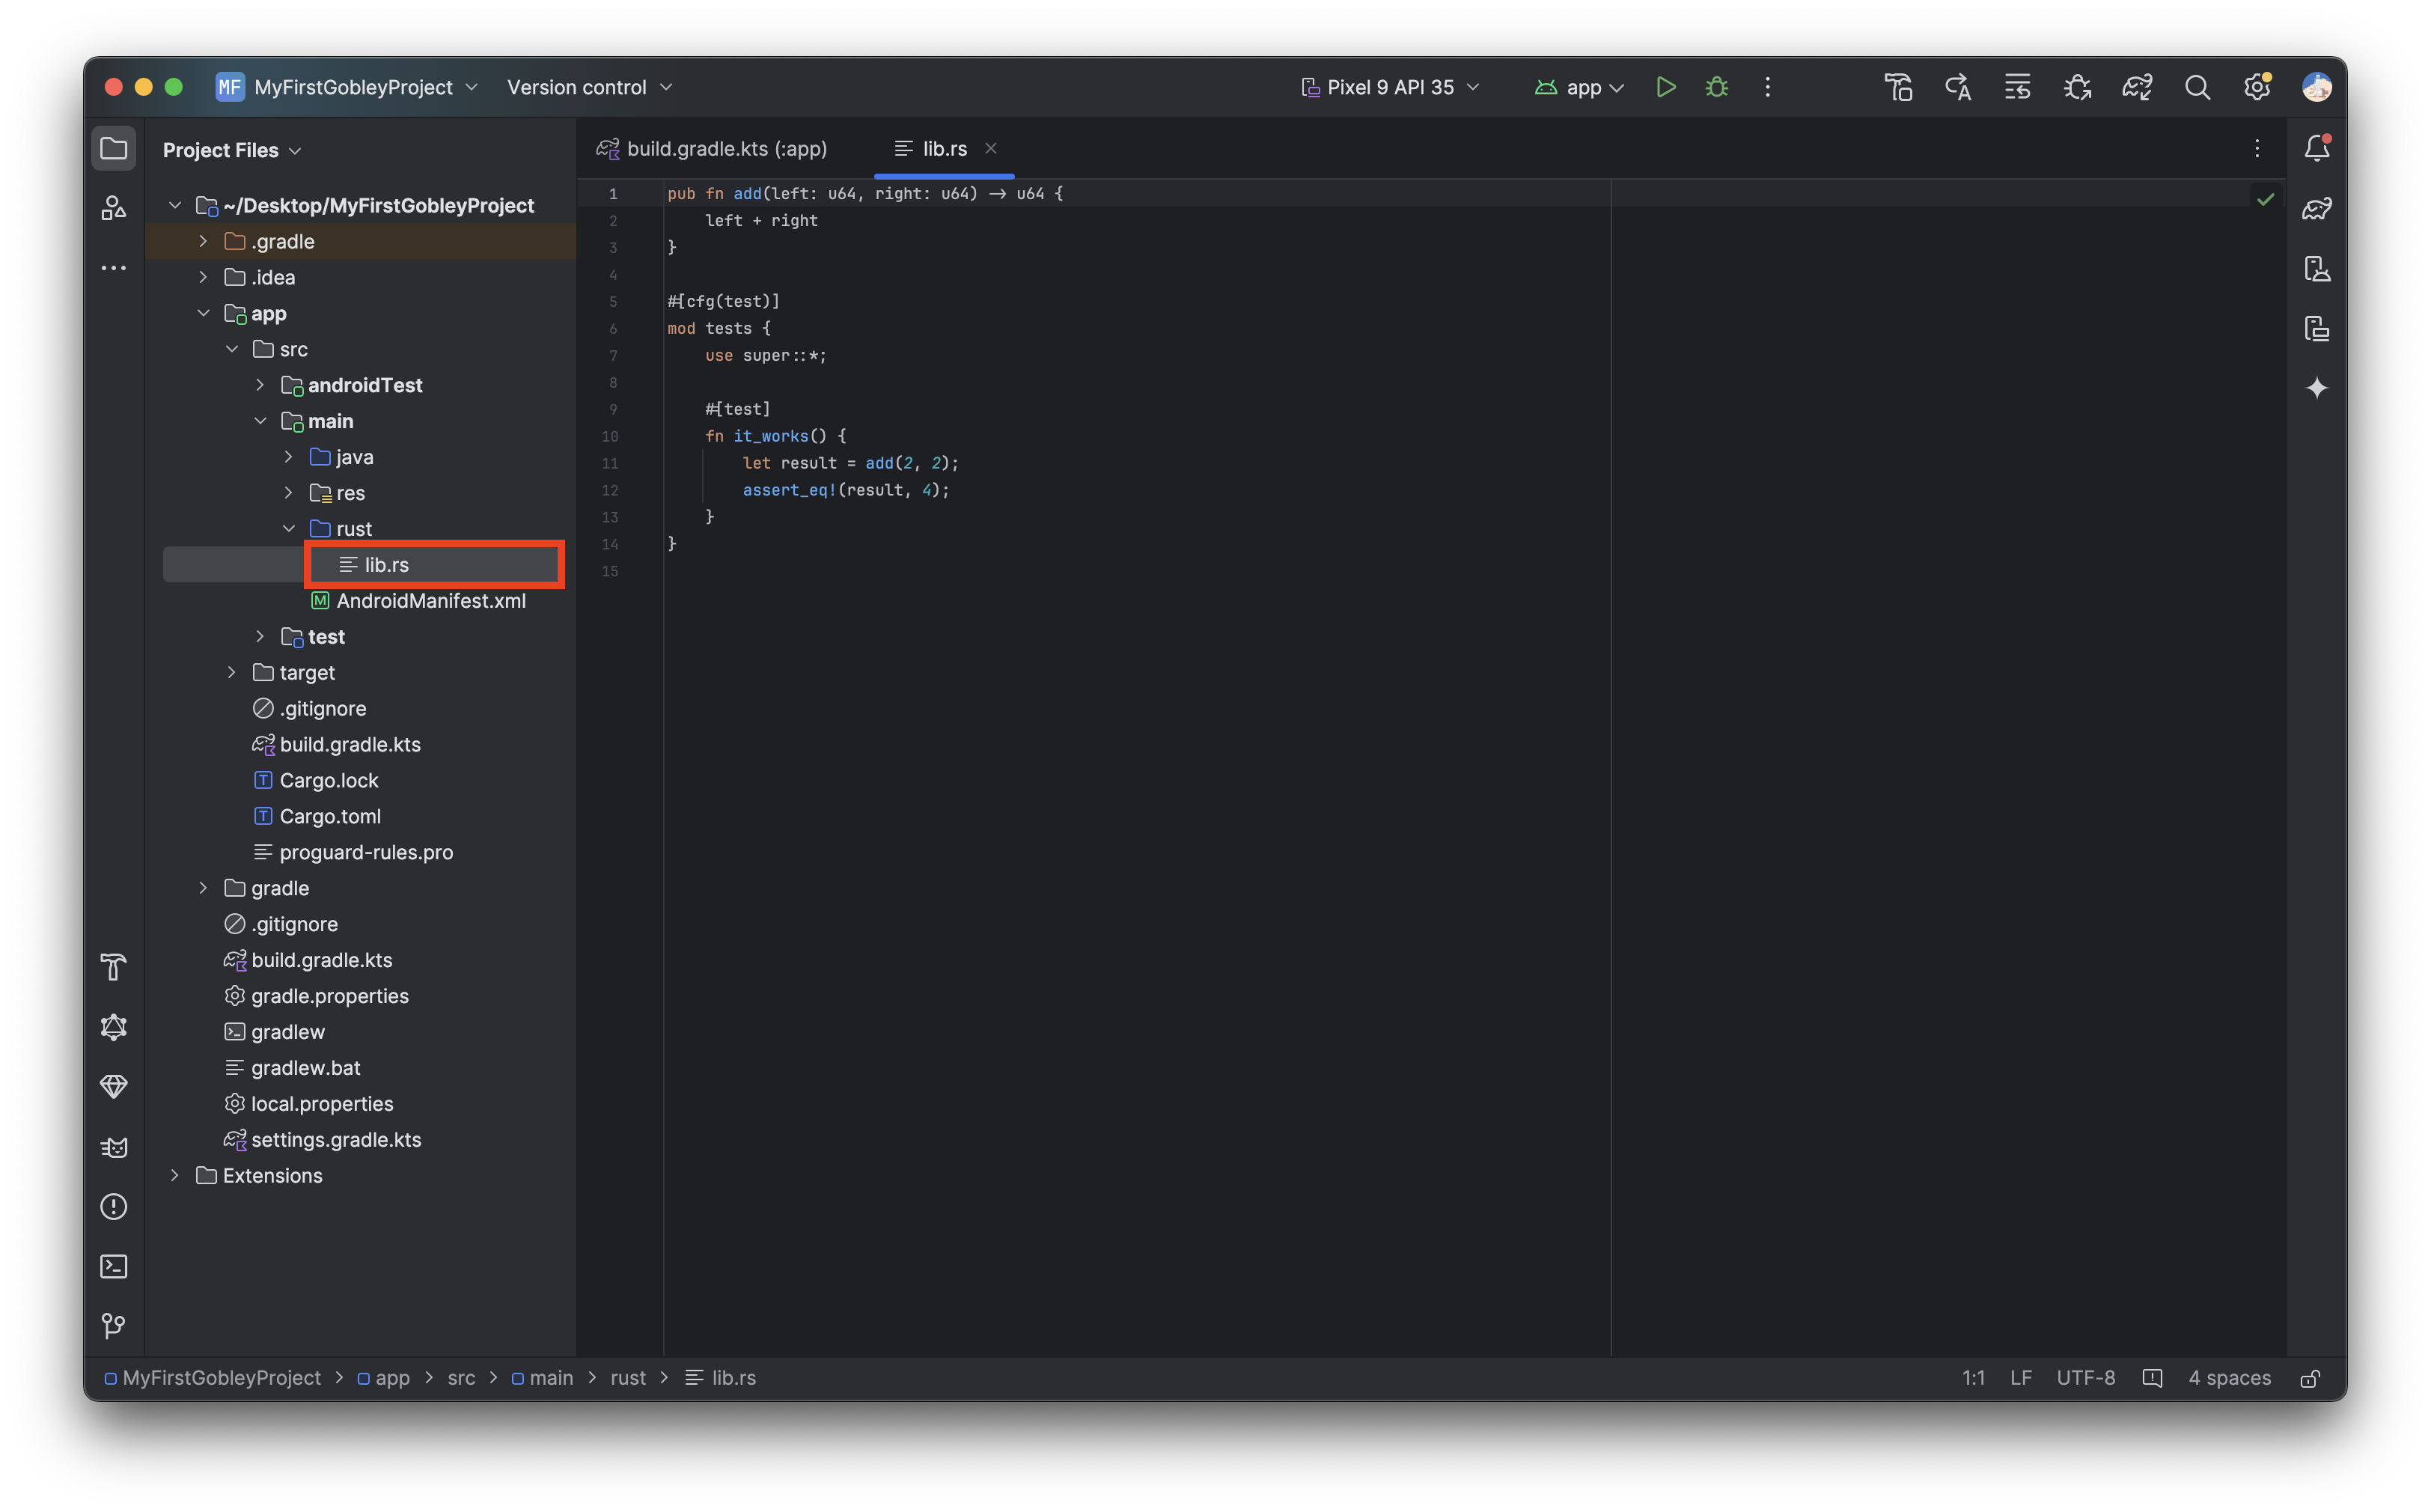Click the UTF-8 encoding in status bar
The width and height of the screenshot is (2431, 1512).
click(2085, 1378)
